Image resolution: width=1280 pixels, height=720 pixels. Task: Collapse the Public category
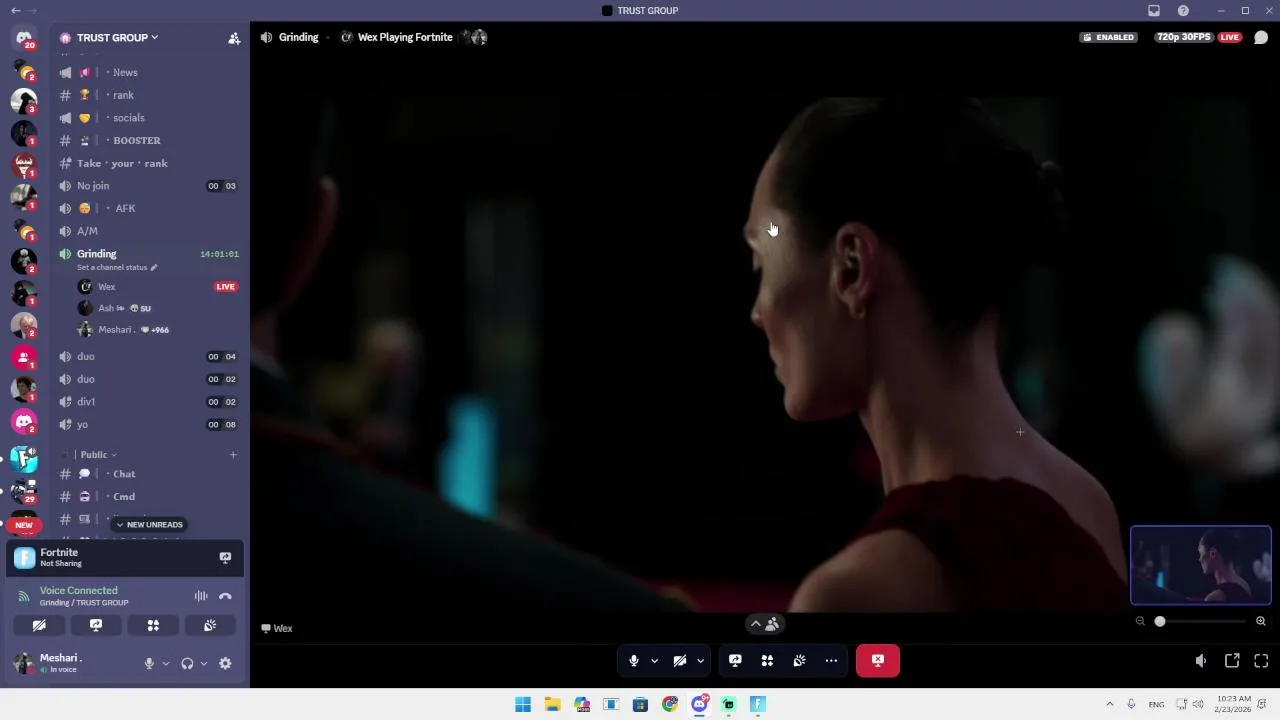(x=98, y=455)
